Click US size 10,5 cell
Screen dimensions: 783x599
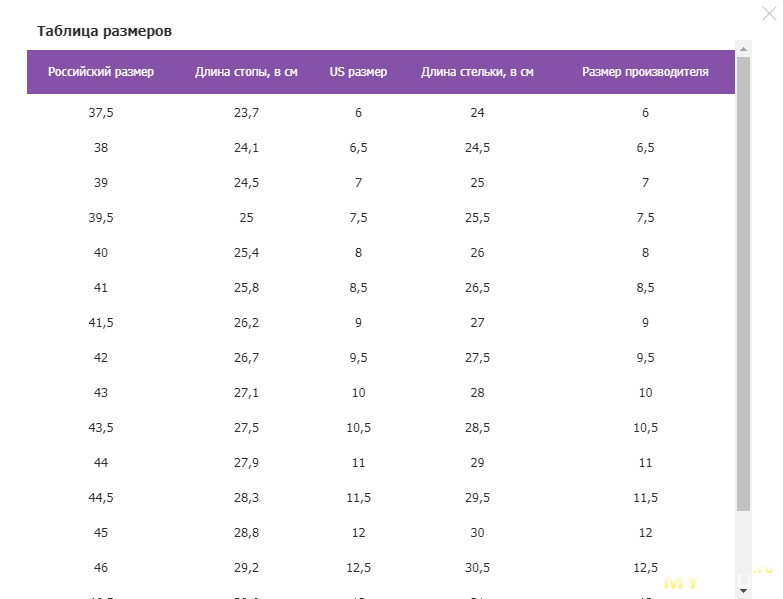358,428
